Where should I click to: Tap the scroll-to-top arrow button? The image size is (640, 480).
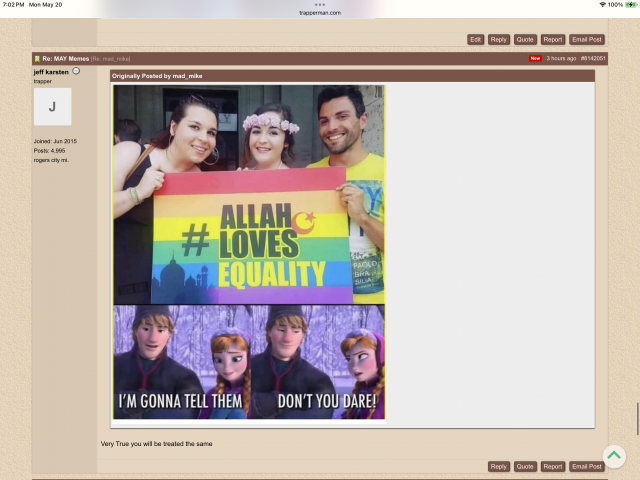point(614,456)
